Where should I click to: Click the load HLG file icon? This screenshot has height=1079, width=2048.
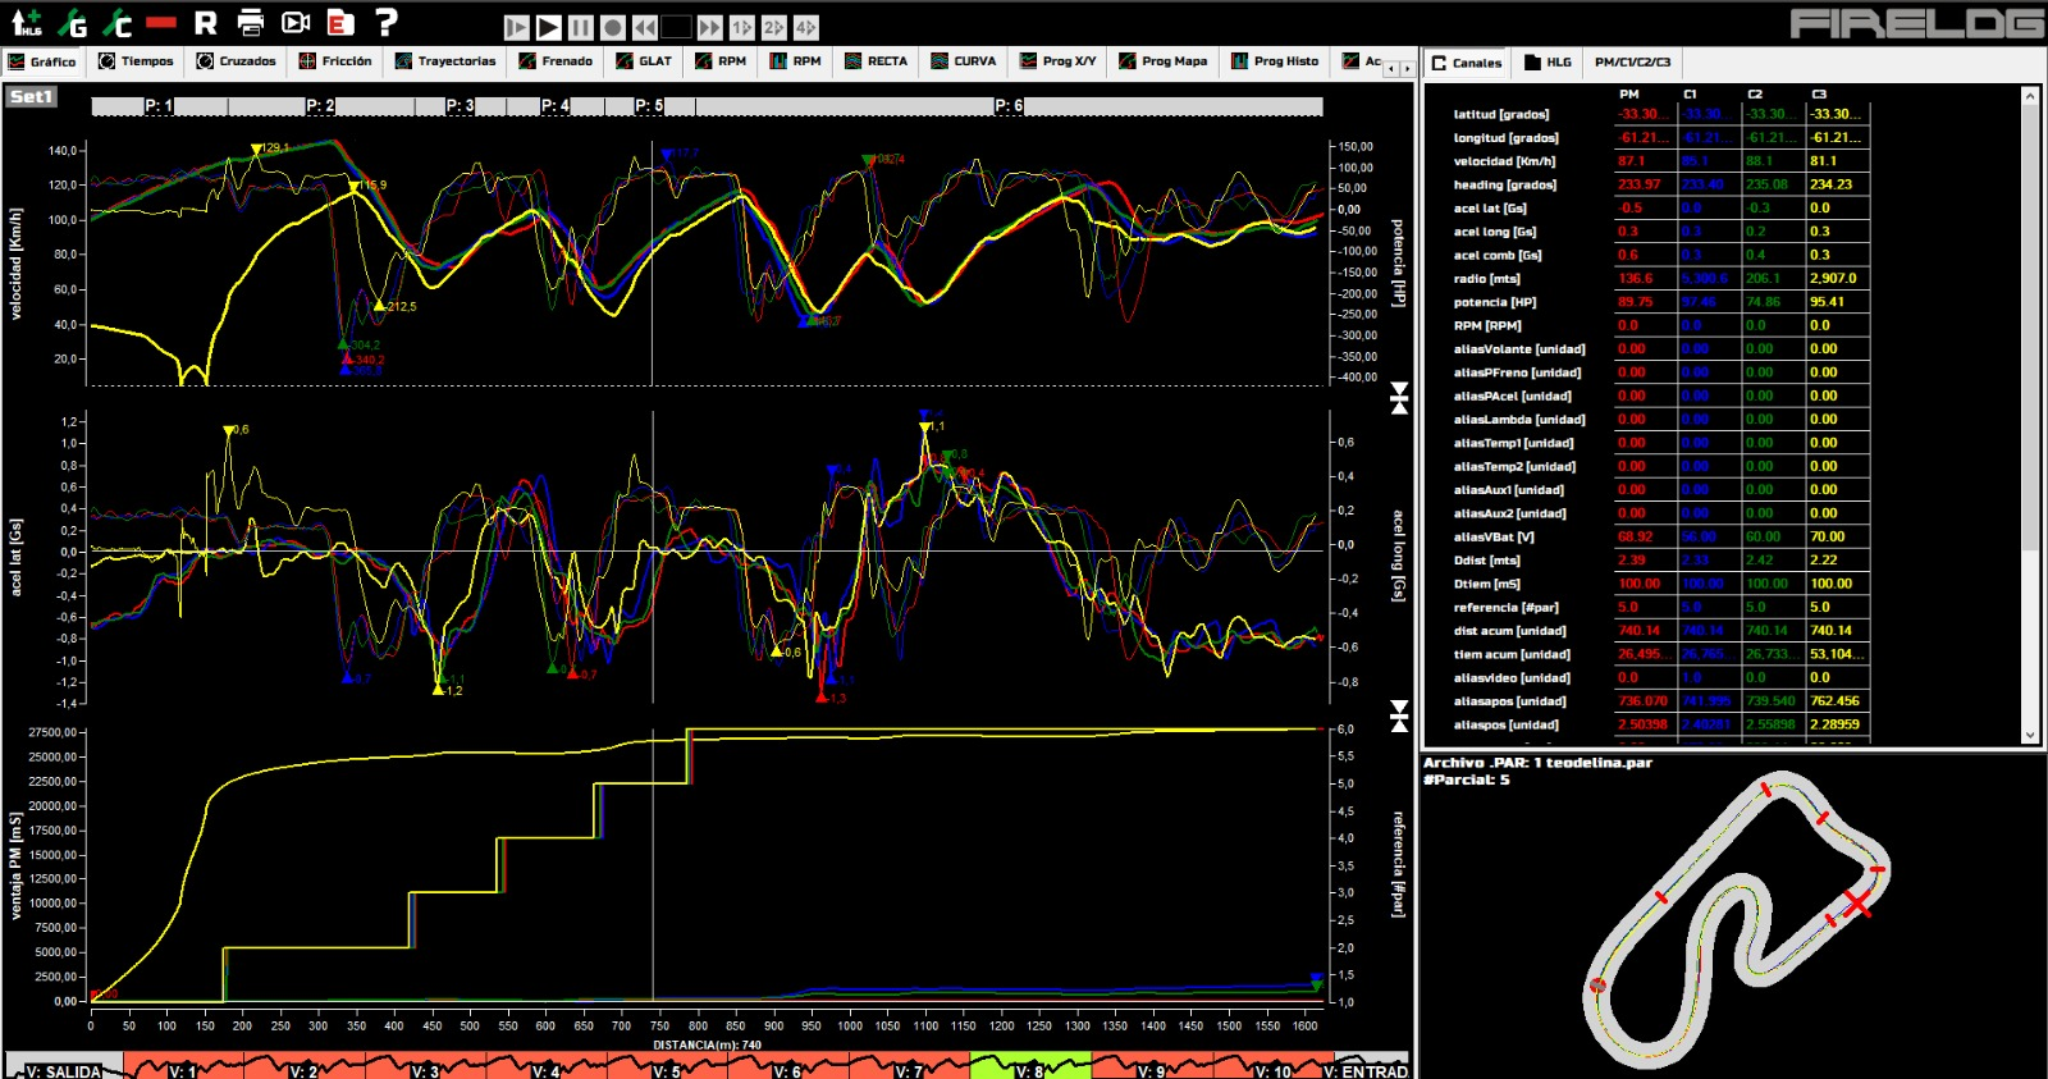point(26,22)
